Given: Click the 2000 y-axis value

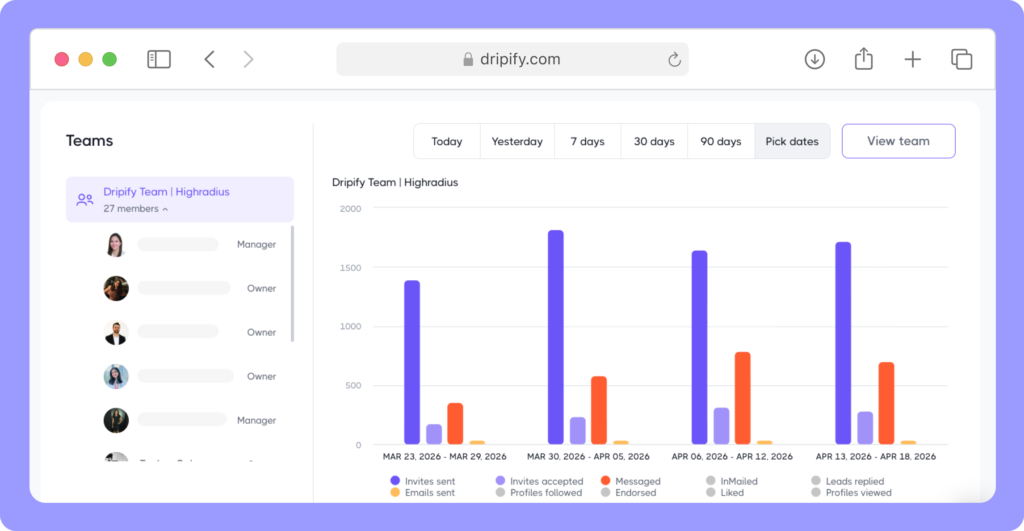Looking at the screenshot, I should pos(351,209).
